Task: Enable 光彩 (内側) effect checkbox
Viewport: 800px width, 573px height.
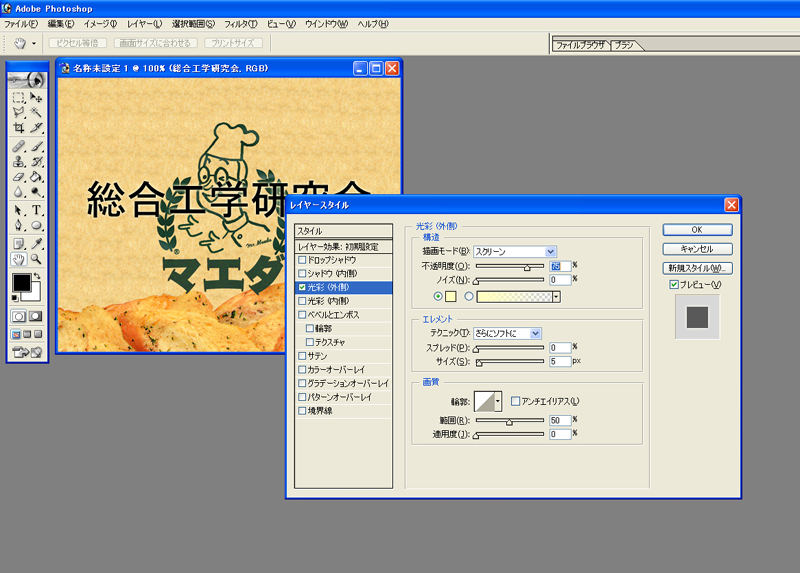Action: point(302,301)
